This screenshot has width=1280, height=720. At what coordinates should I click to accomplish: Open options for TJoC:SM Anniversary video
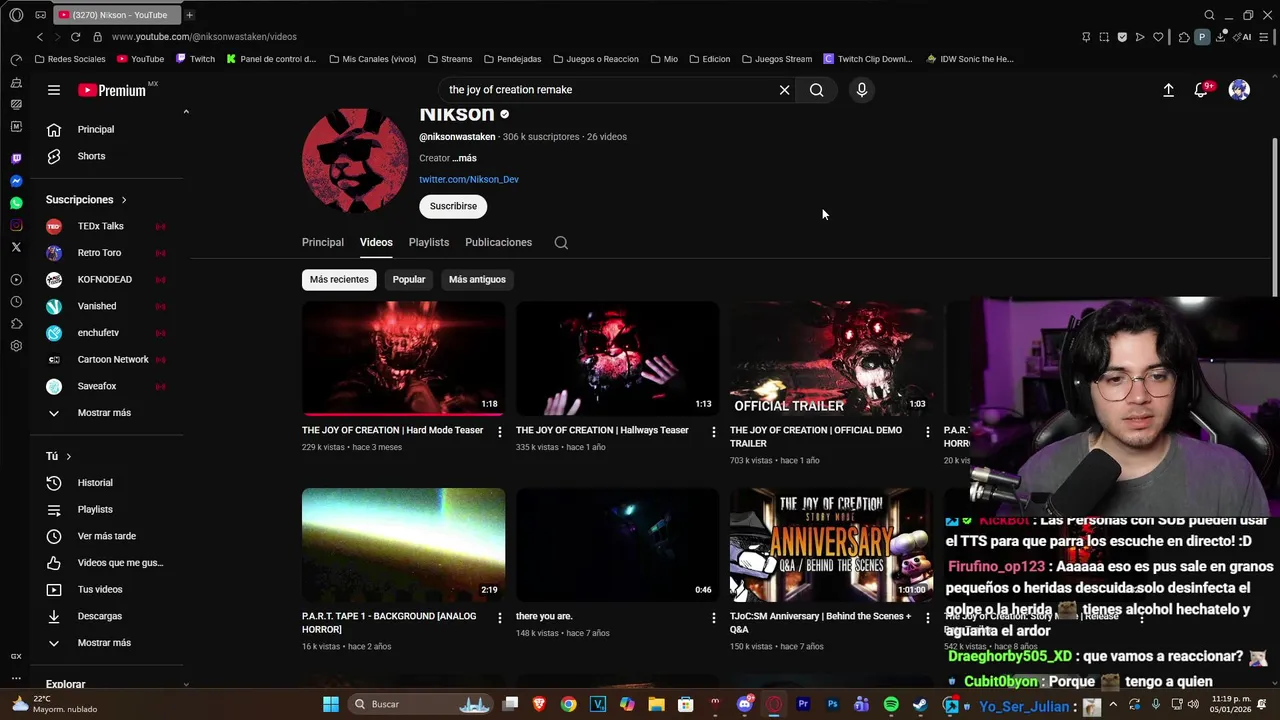pos(928,618)
